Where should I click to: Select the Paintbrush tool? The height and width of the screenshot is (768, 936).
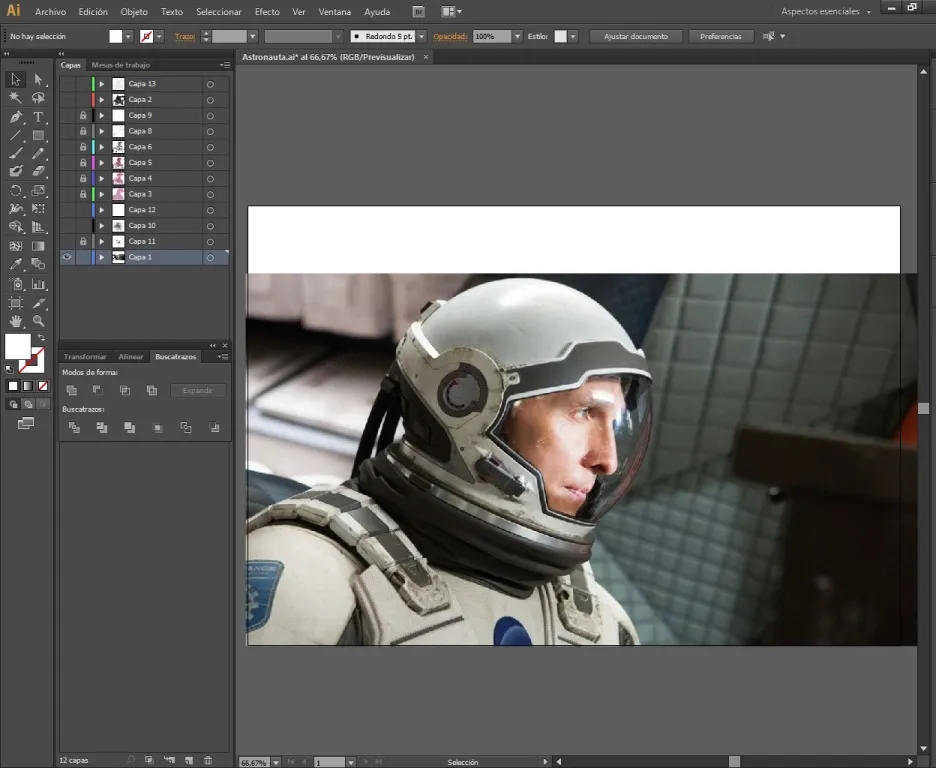[x=16, y=154]
